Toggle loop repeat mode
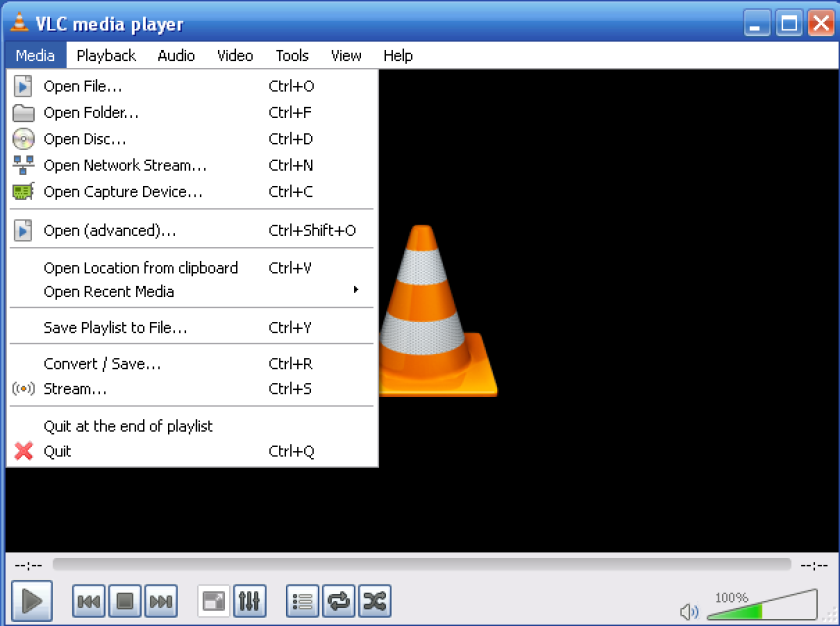Screen dimensions: 840x626 pyautogui.click(x=339, y=601)
